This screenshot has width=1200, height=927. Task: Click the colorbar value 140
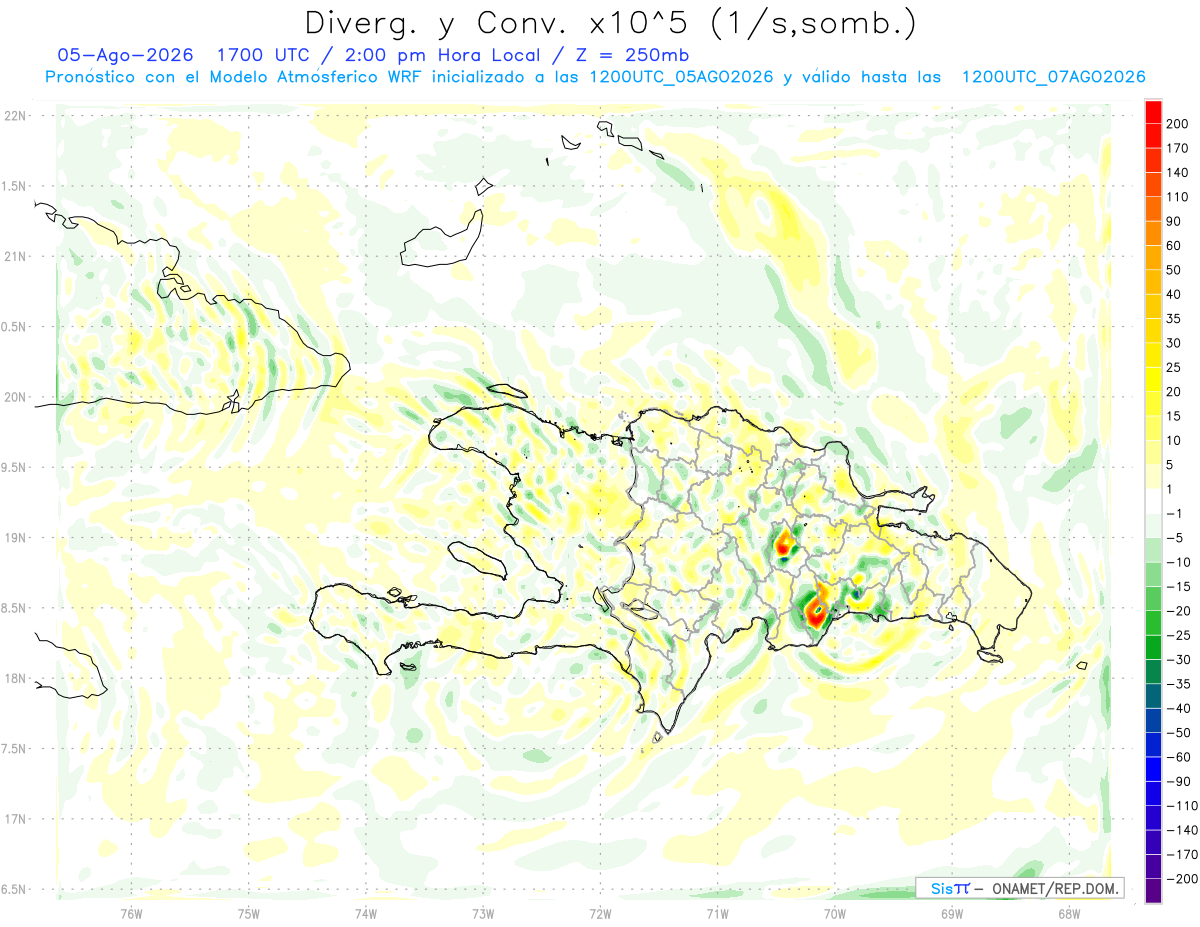1177,173
